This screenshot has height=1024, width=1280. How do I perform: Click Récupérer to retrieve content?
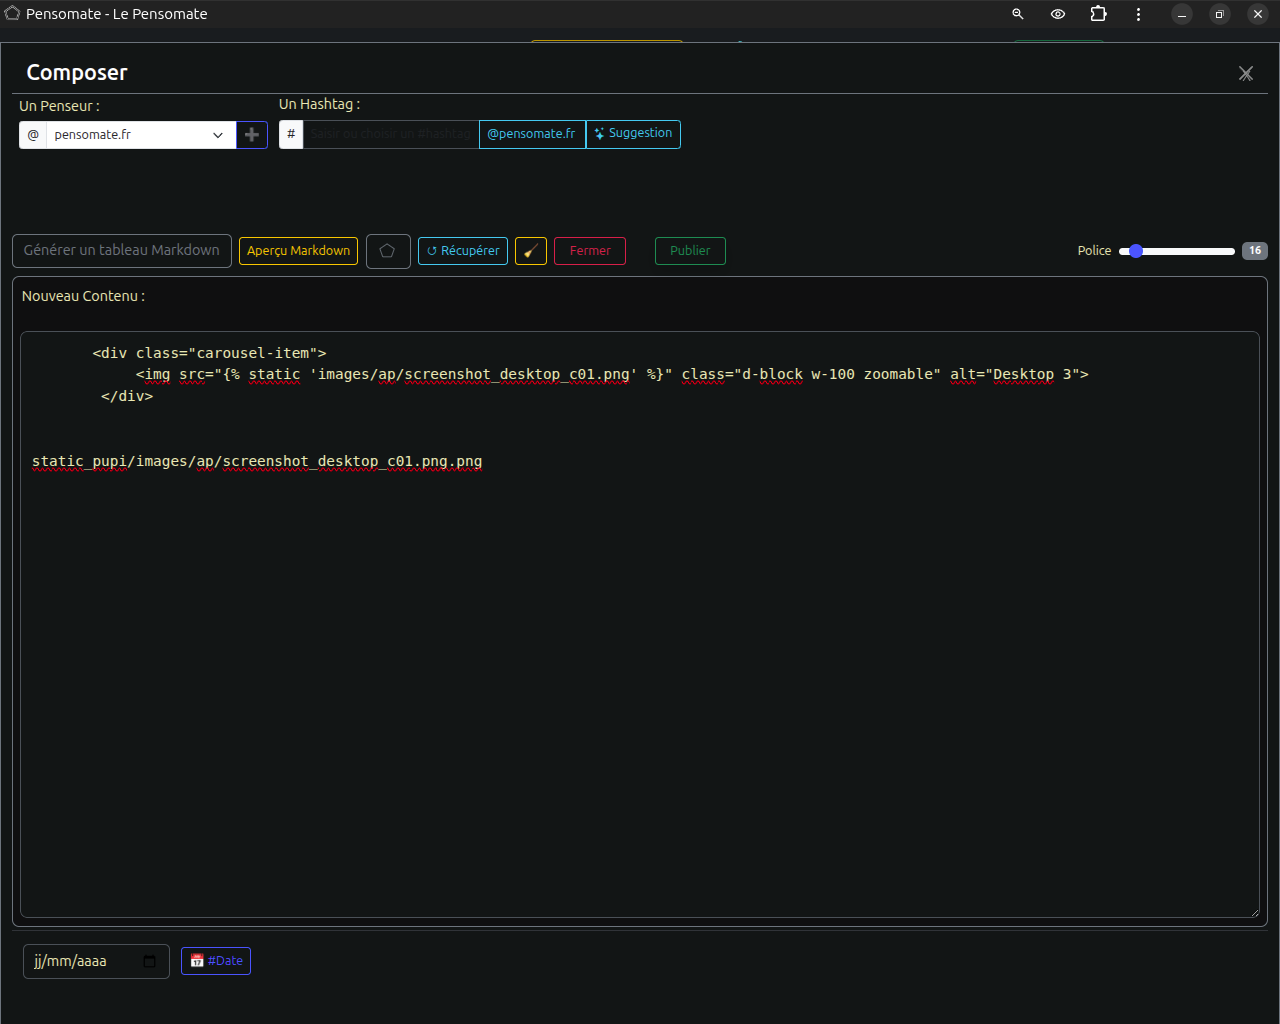pyautogui.click(x=462, y=251)
